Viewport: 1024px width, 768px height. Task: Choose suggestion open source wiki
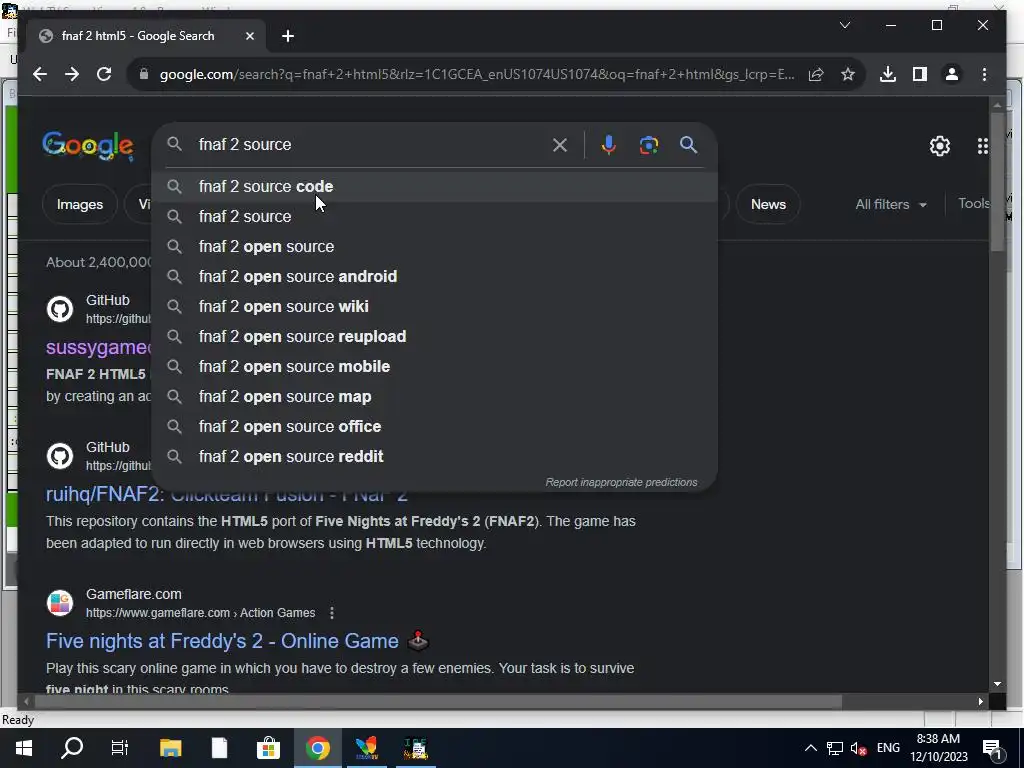[x=434, y=307]
